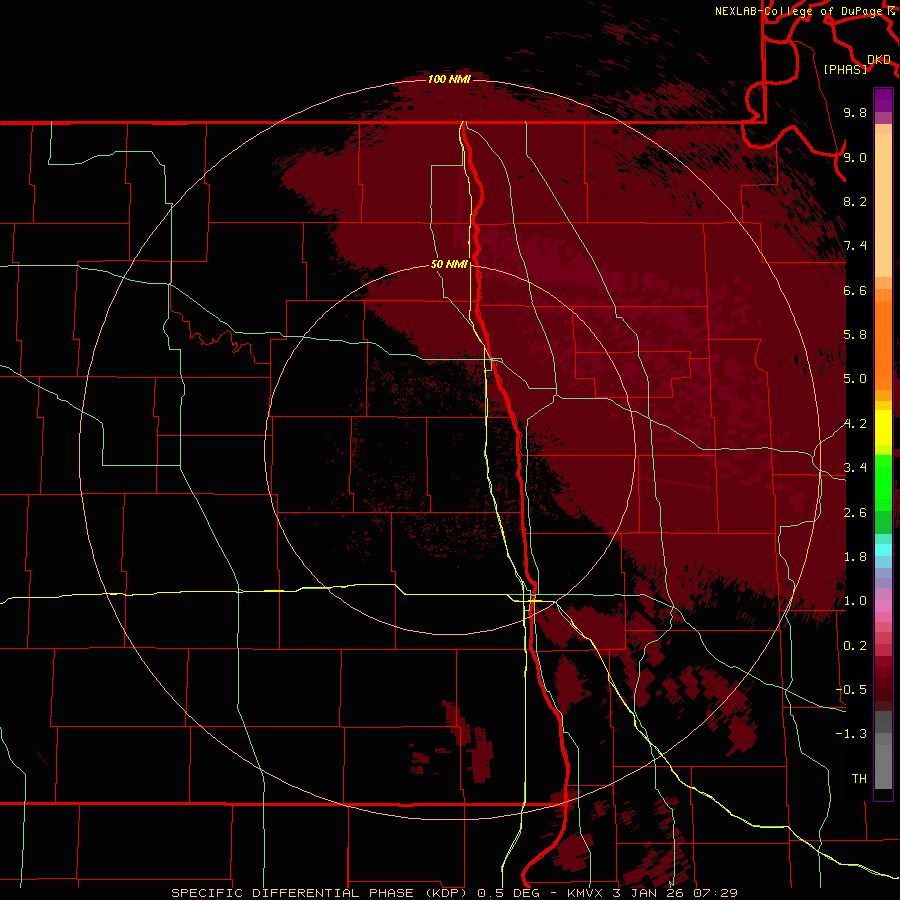Click the SPECIFIC DIFFERENTIAL PHASE (KDP) caption
Image resolution: width=900 pixels, height=900 pixels.
[x=318, y=893]
